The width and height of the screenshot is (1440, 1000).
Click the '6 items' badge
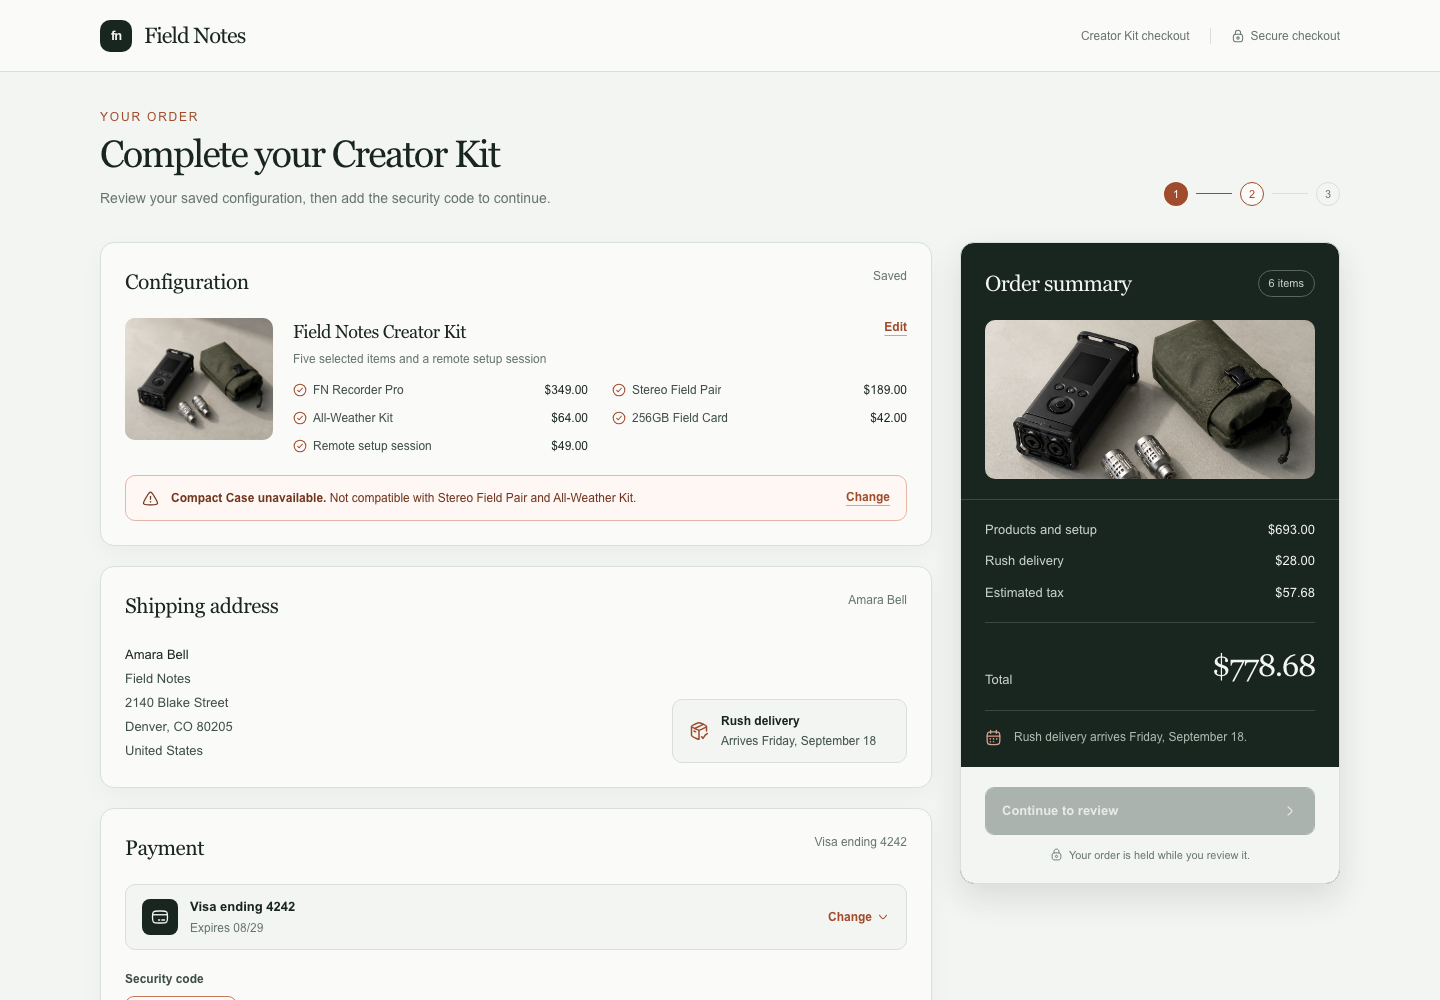pyautogui.click(x=1286, y=284)
